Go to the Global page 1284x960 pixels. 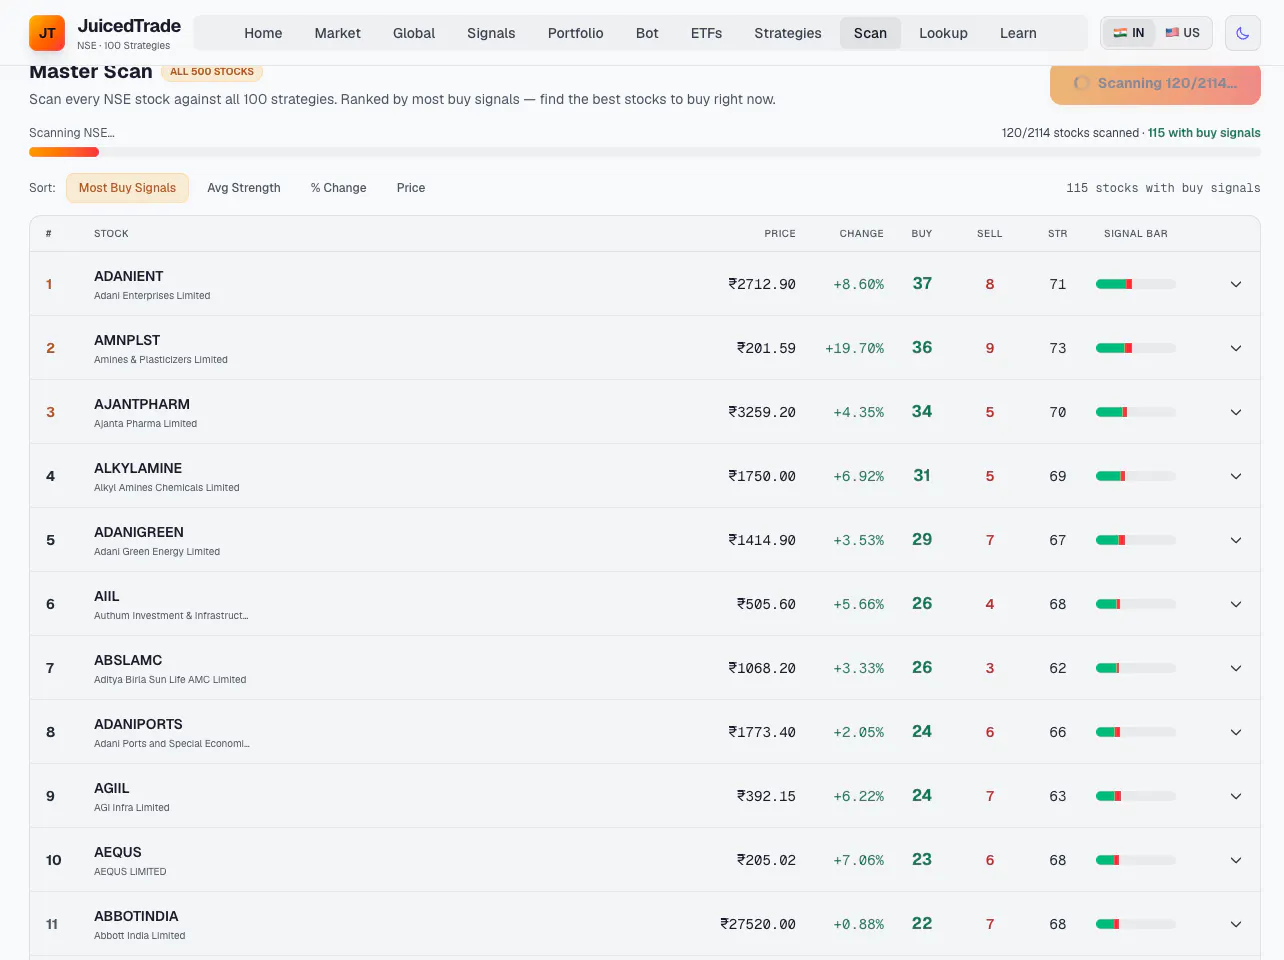click(x=414, y=33)
